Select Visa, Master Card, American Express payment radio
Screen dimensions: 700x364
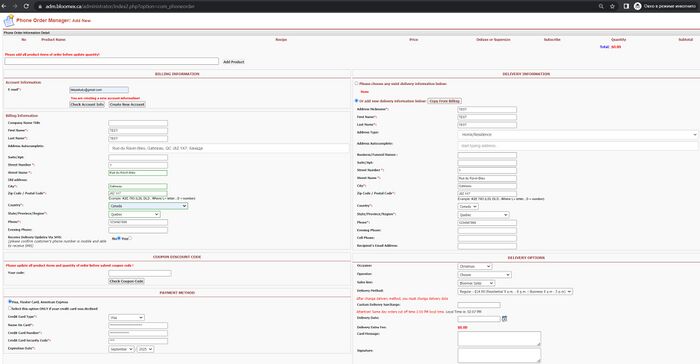coord(10,301)
